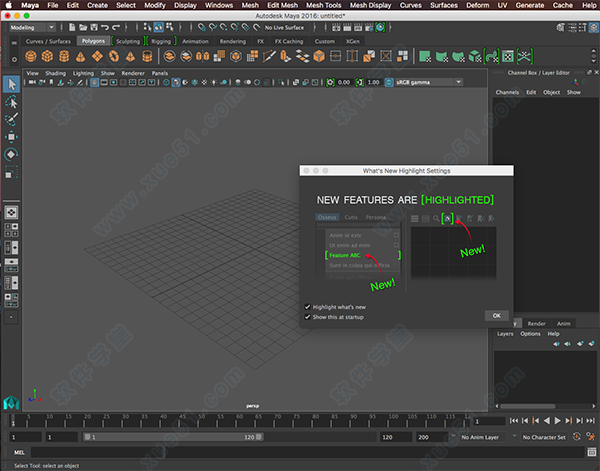Open the Edit Mesh menu
Viewport: 600px width, 471px height.
coord(282,5)
